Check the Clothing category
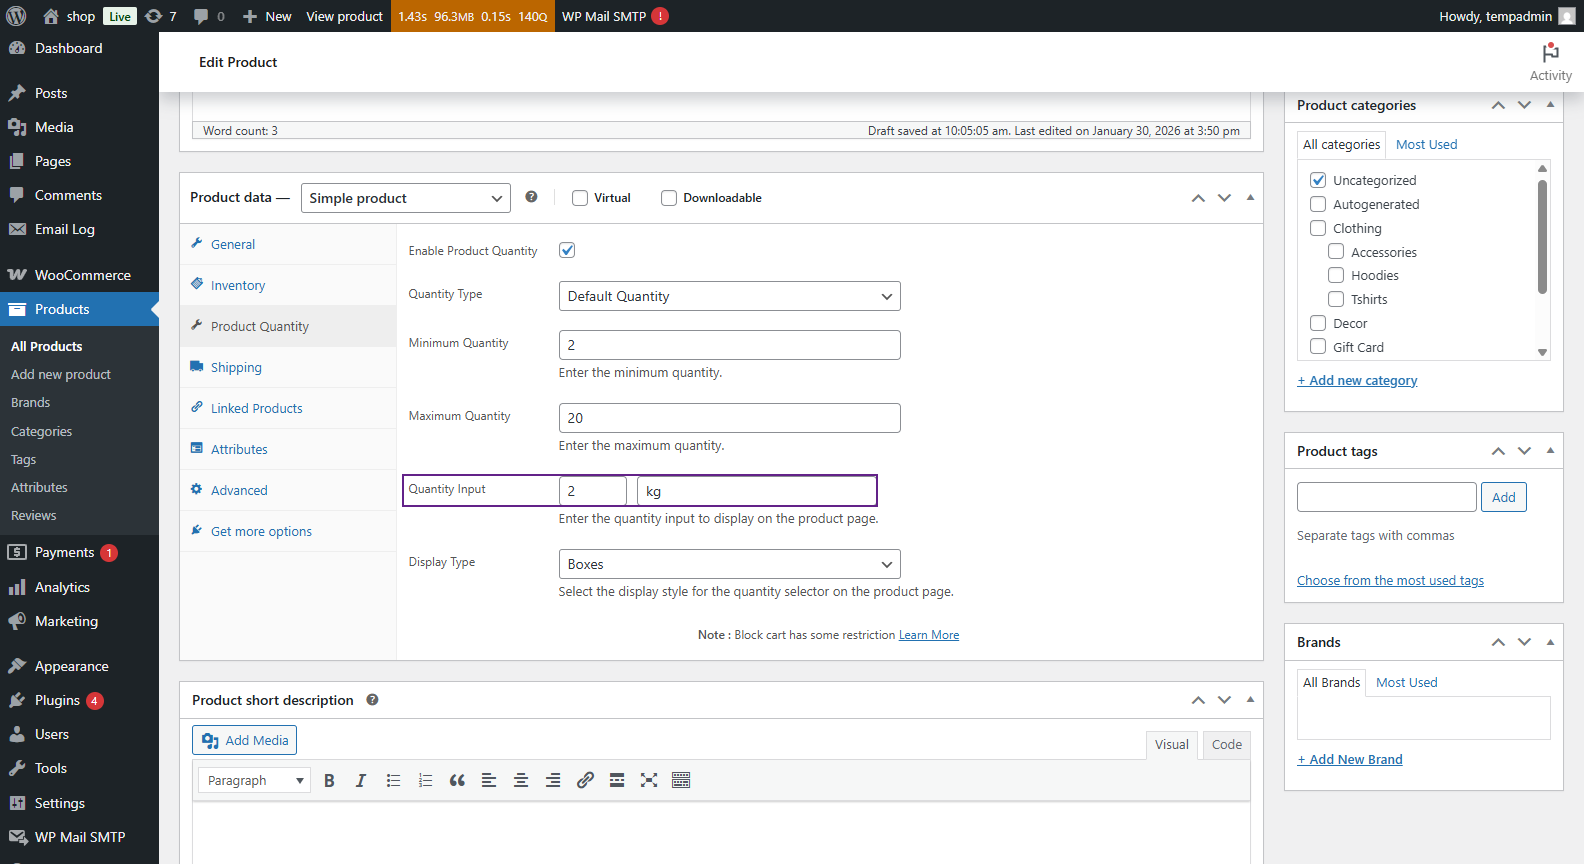This screenshot has width=1584, height=864. pyautogui.click(x=1318, y=228)
